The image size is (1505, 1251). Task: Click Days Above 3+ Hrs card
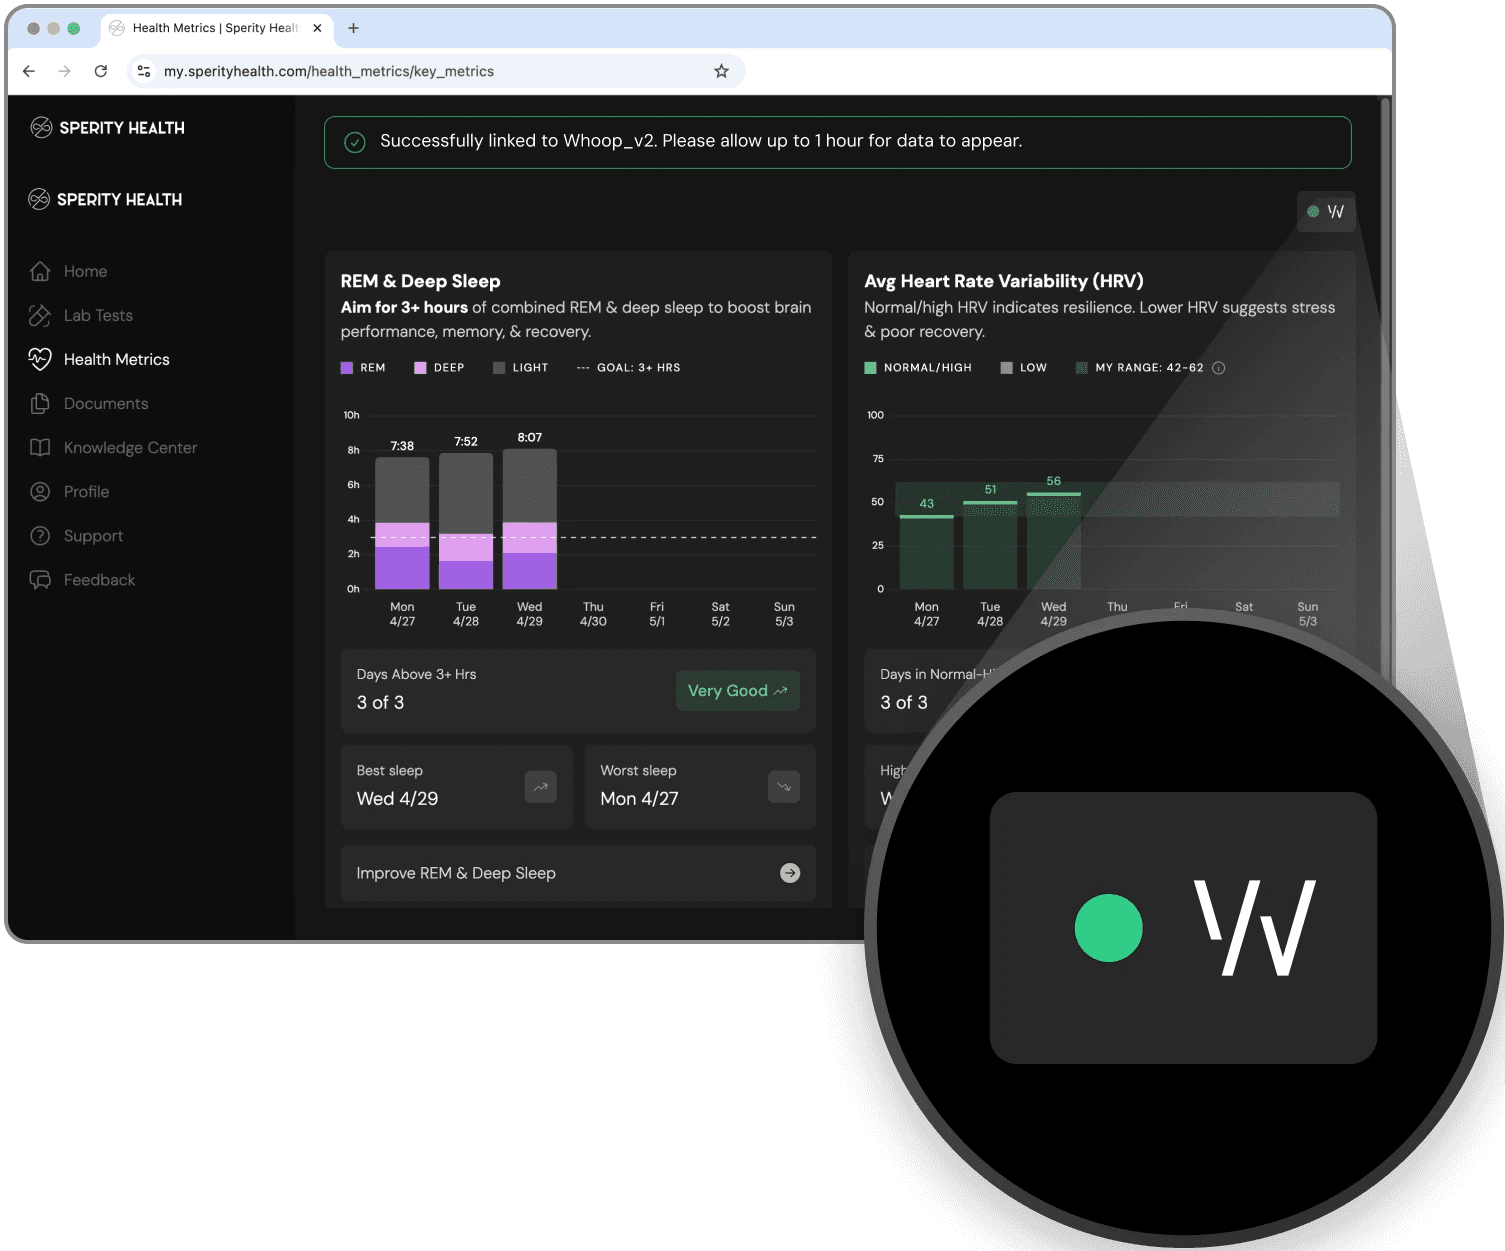coord(578,691)
